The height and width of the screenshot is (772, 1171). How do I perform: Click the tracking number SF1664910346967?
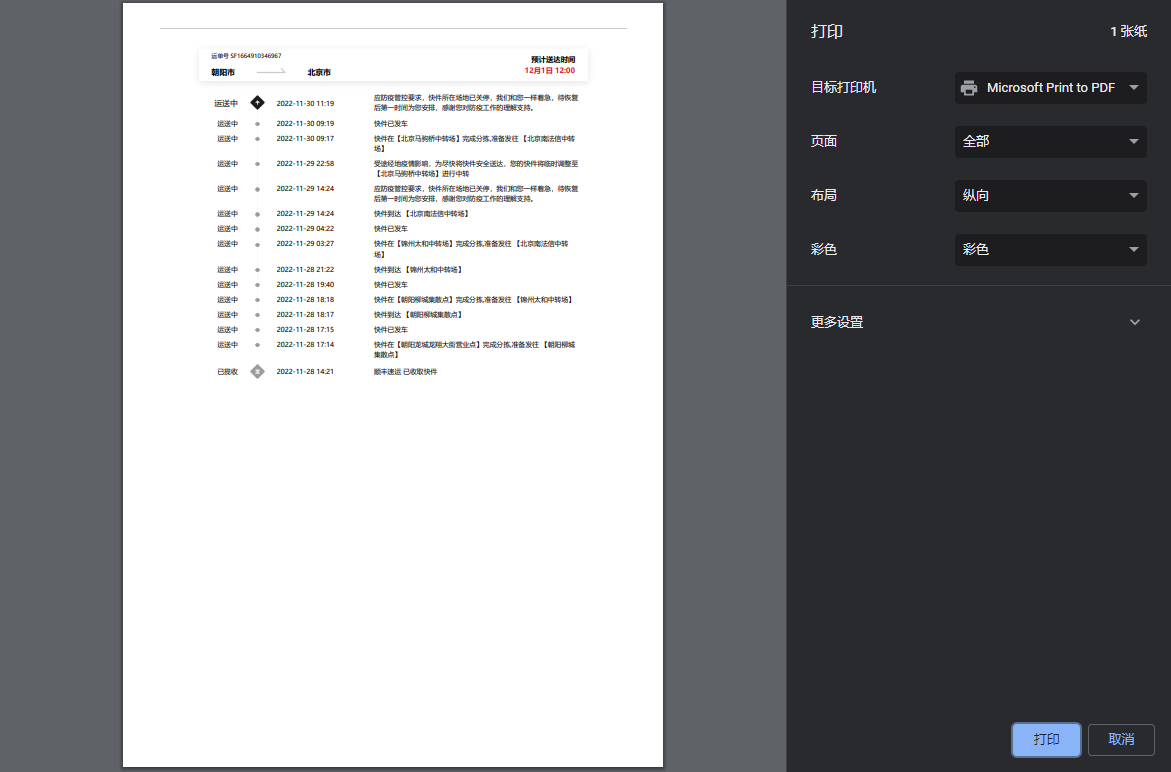(246, 56)
